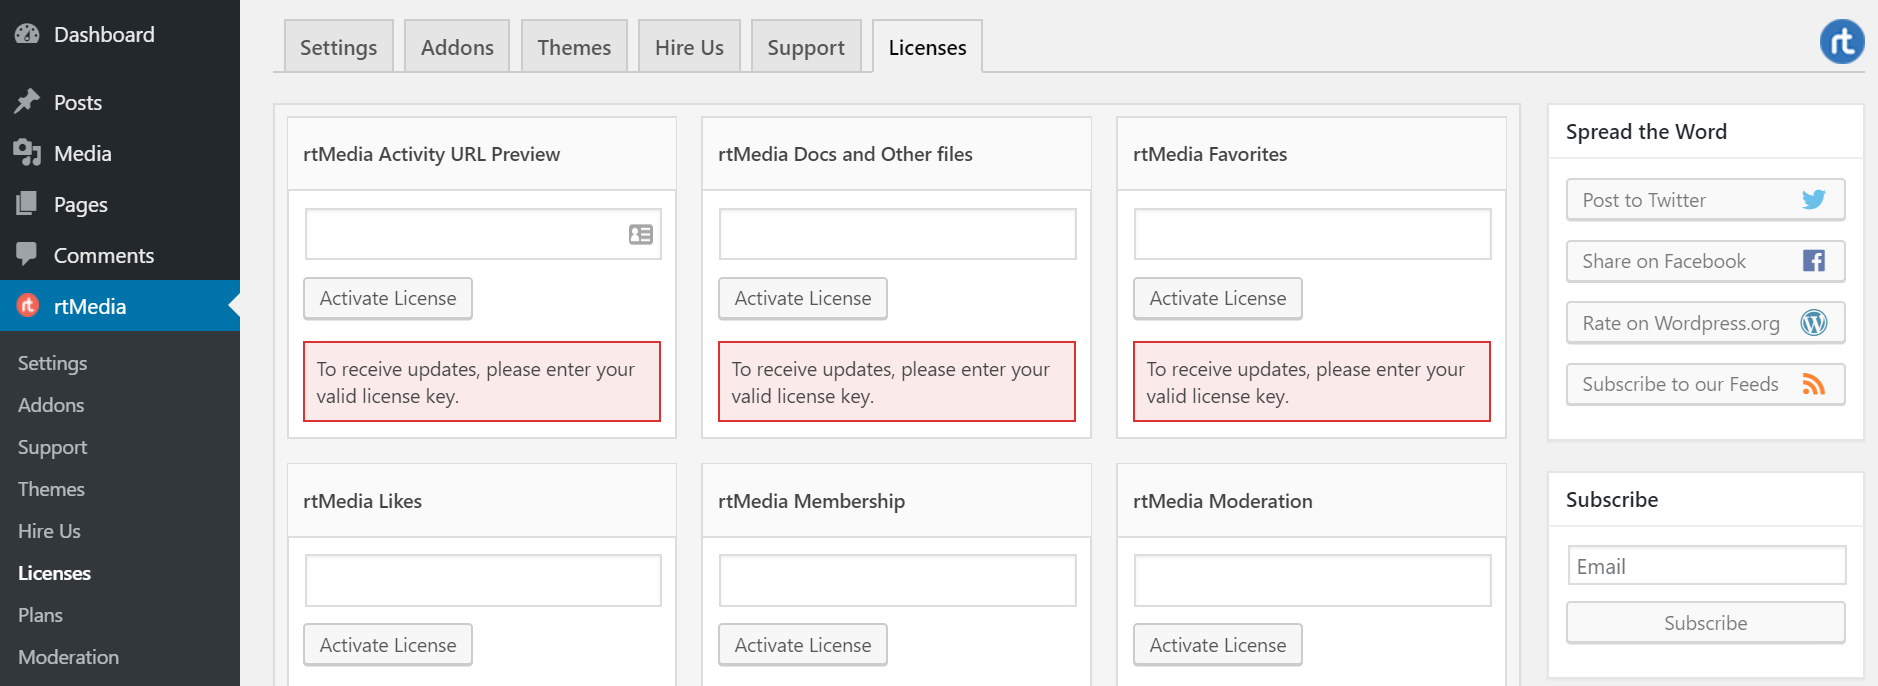Open Licenses submenu under rtMedia
Image resolution: width=1878 pixels, height=686 pixels.
(54, 573)
